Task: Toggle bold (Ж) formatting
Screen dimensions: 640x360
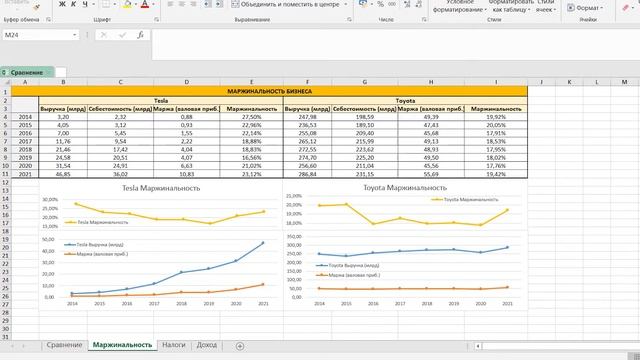Action: coord(62,4)
